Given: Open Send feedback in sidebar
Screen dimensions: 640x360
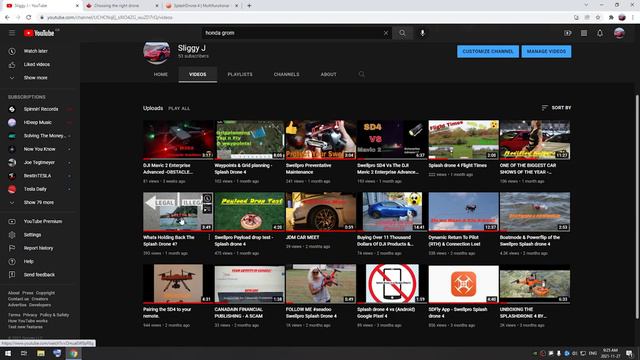Looking at the screenshot, I should pos(40,275).
